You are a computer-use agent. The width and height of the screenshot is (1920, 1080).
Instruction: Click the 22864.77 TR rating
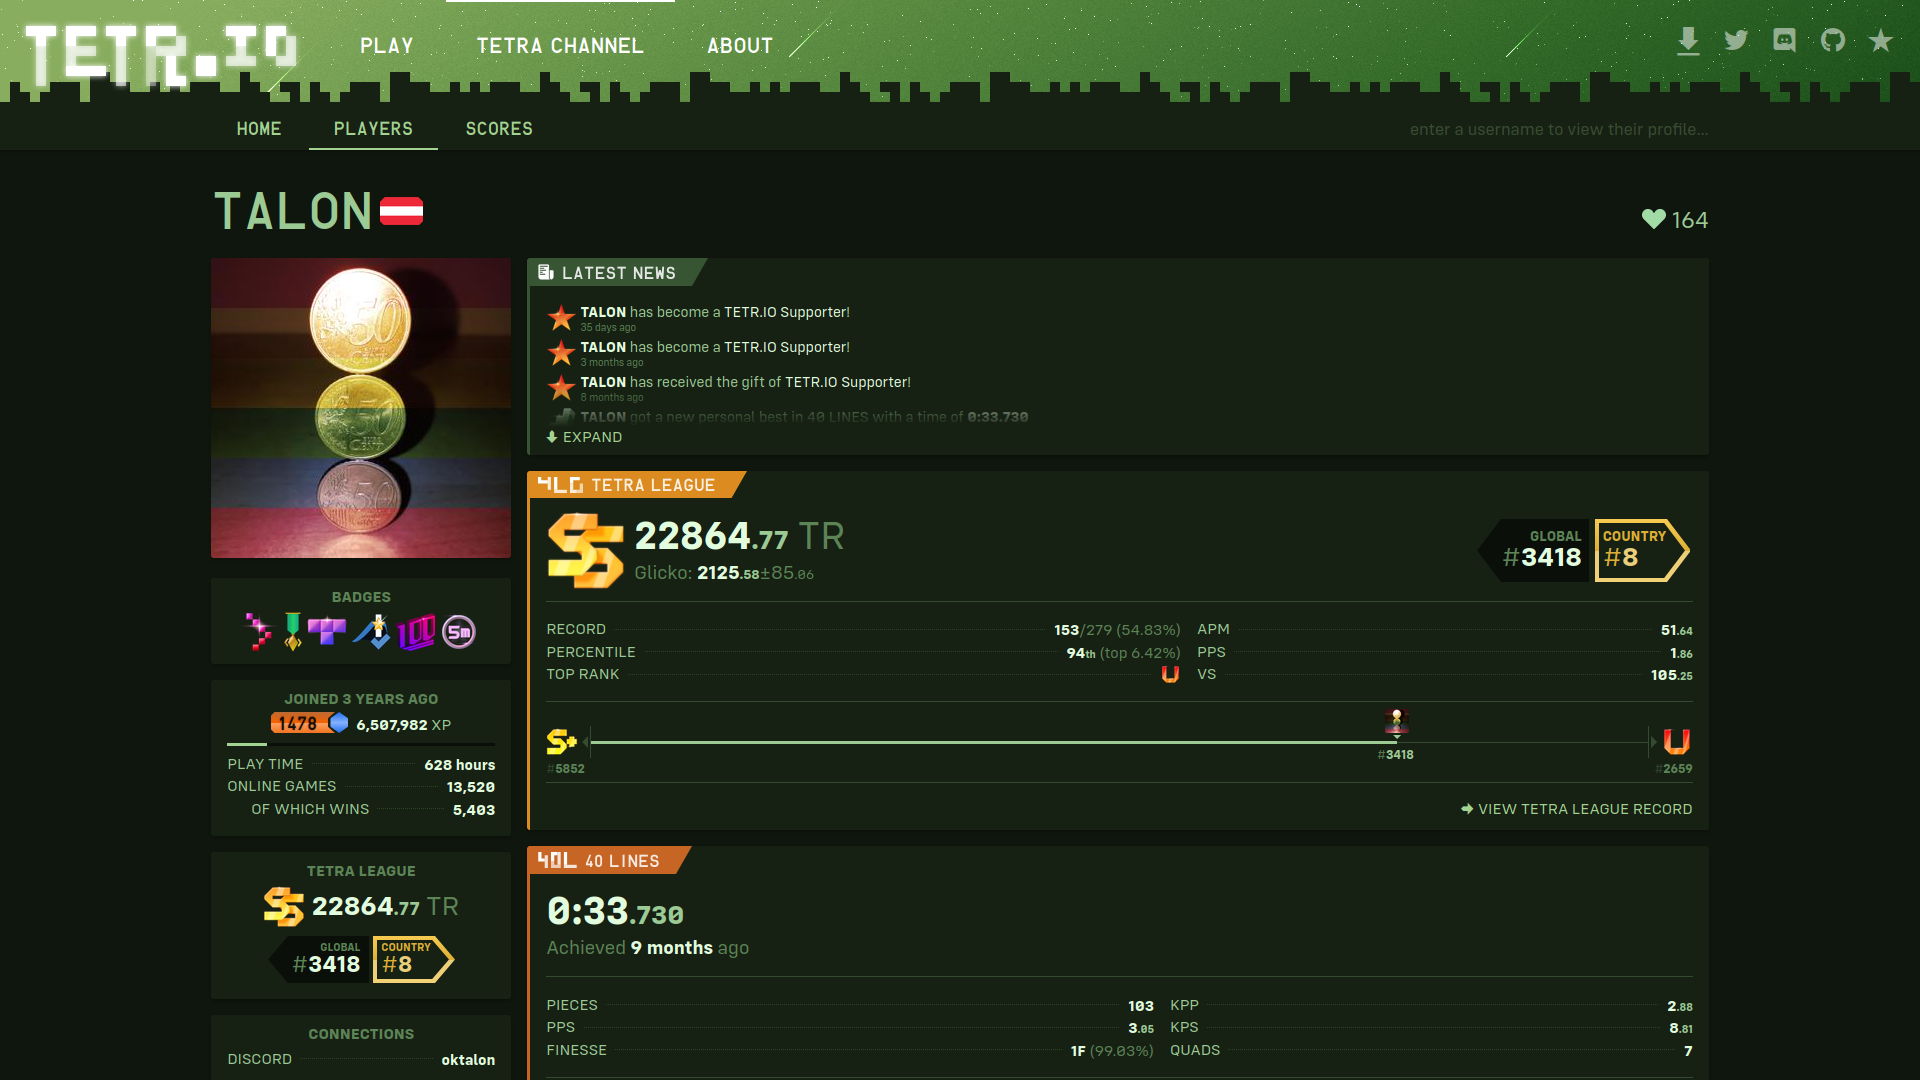(x=739, y=537)
